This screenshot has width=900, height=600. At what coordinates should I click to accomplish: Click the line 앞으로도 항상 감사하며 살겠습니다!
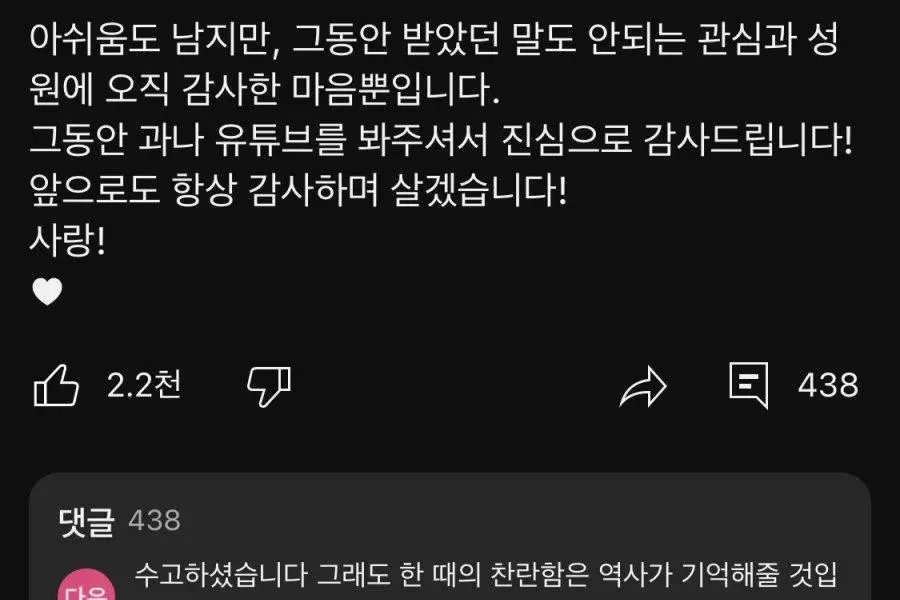tap(298, 190)
